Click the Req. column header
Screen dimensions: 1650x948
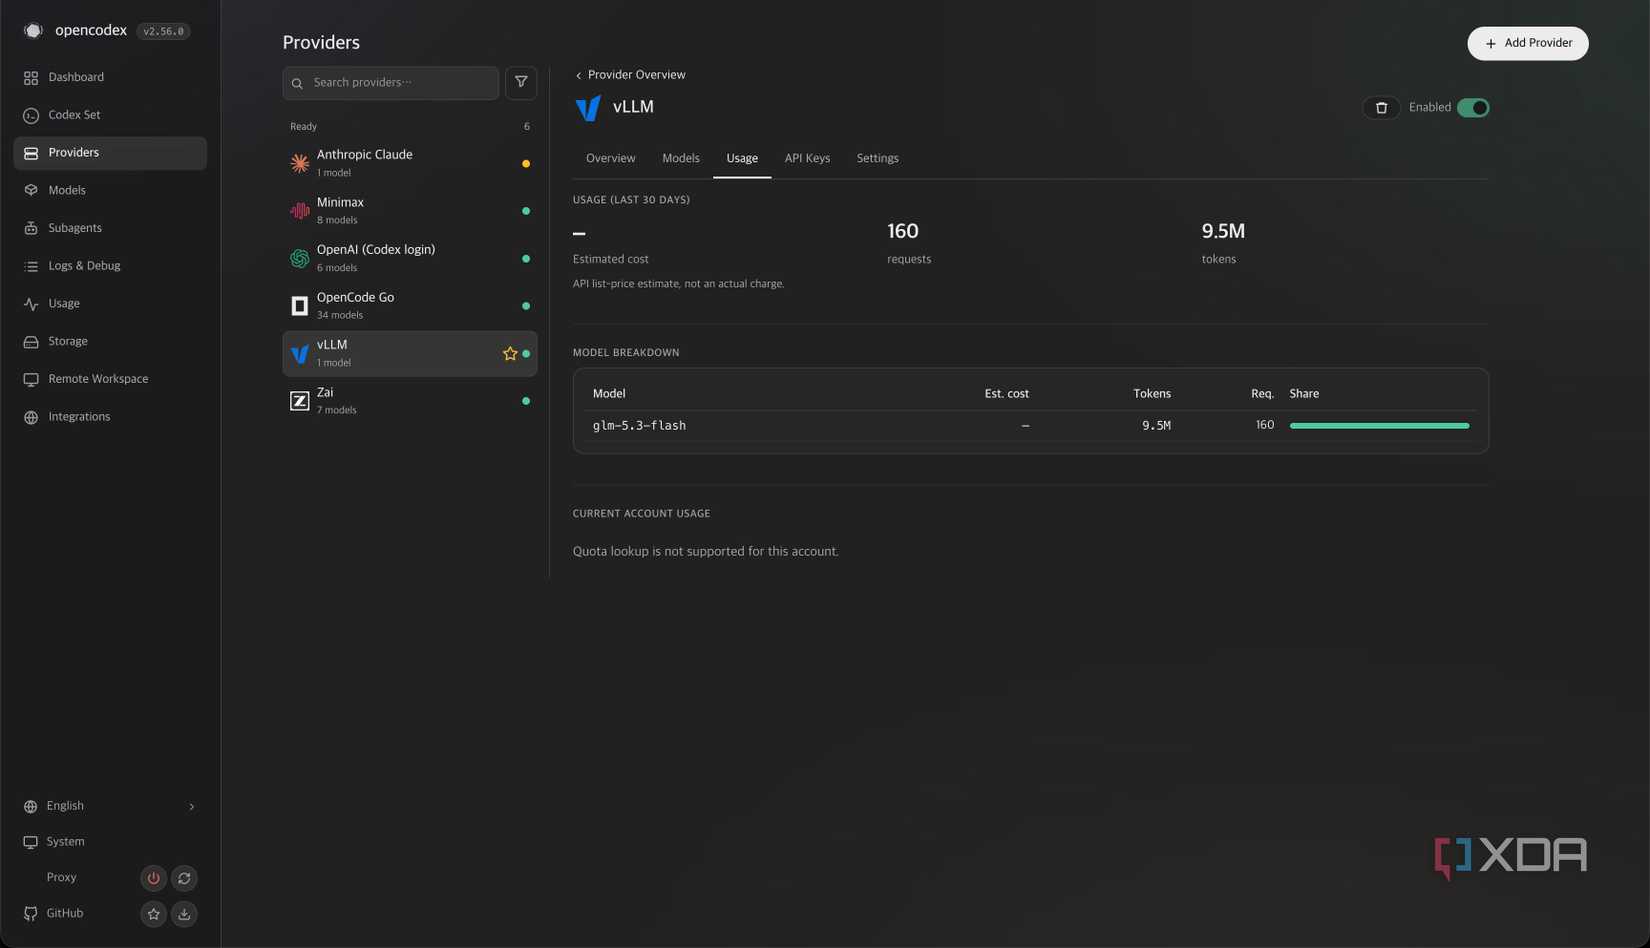1262,394
